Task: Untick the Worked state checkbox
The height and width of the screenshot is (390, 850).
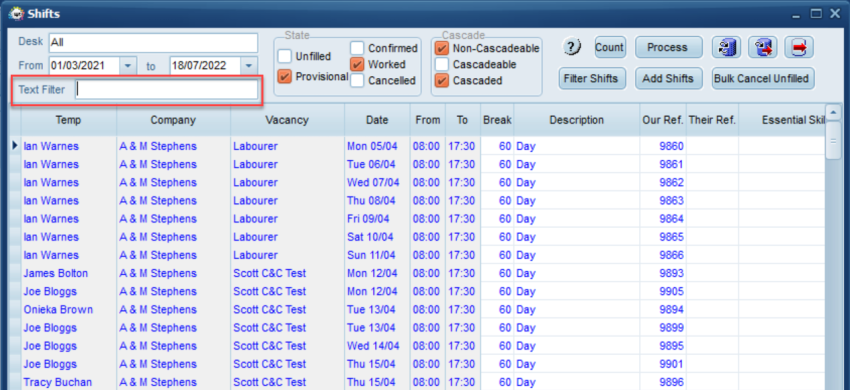Action: point(357,65)
